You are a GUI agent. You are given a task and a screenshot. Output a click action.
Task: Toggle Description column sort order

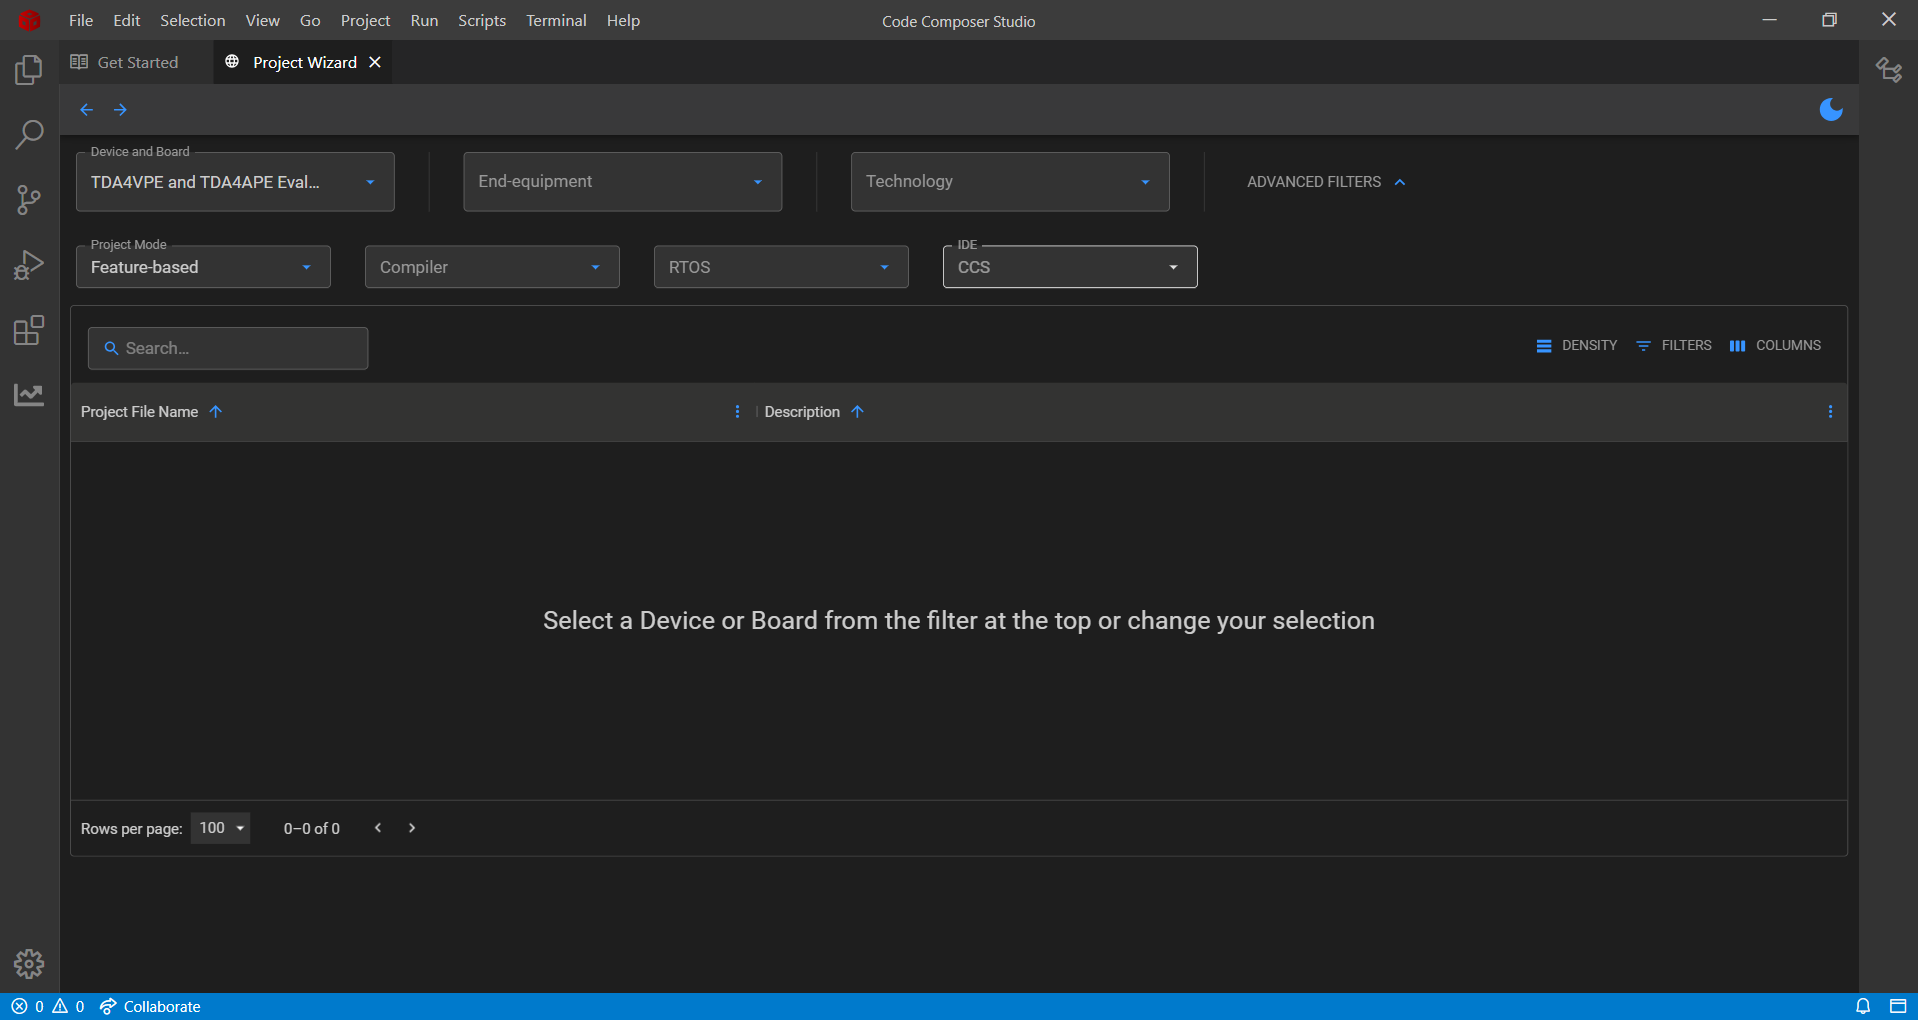pos(857,412)
